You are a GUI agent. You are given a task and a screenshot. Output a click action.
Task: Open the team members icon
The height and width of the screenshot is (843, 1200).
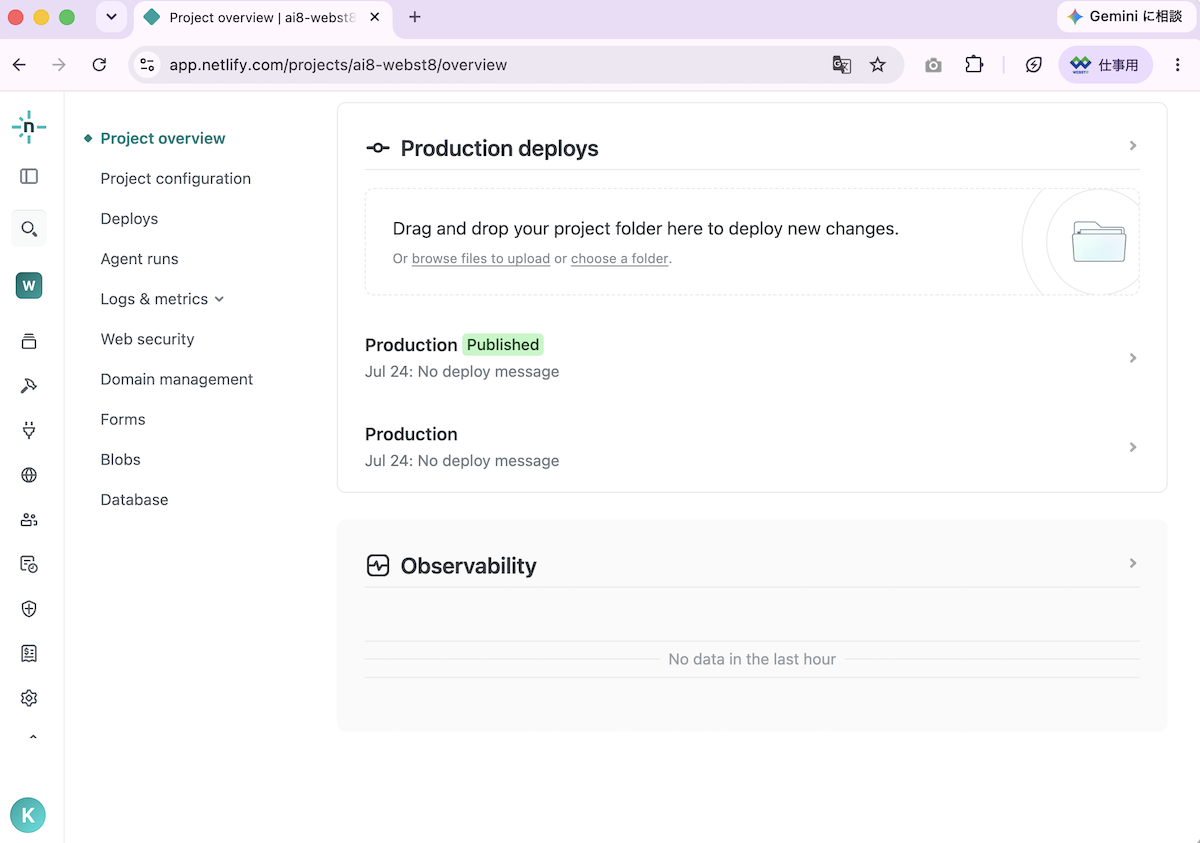29,520
